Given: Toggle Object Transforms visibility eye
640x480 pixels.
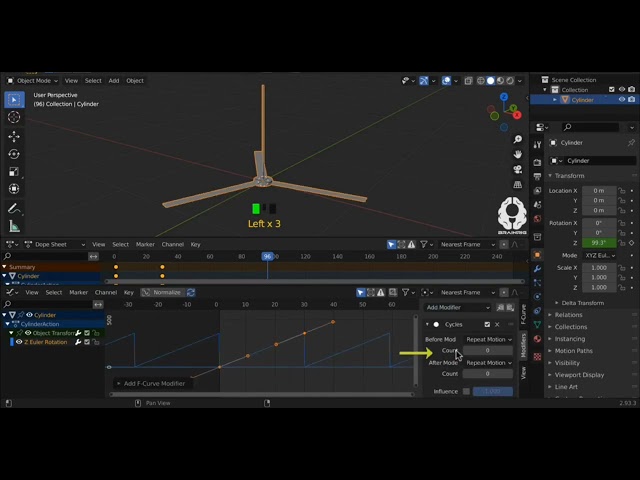Looking at the screenshot, I should pos(28,333).
